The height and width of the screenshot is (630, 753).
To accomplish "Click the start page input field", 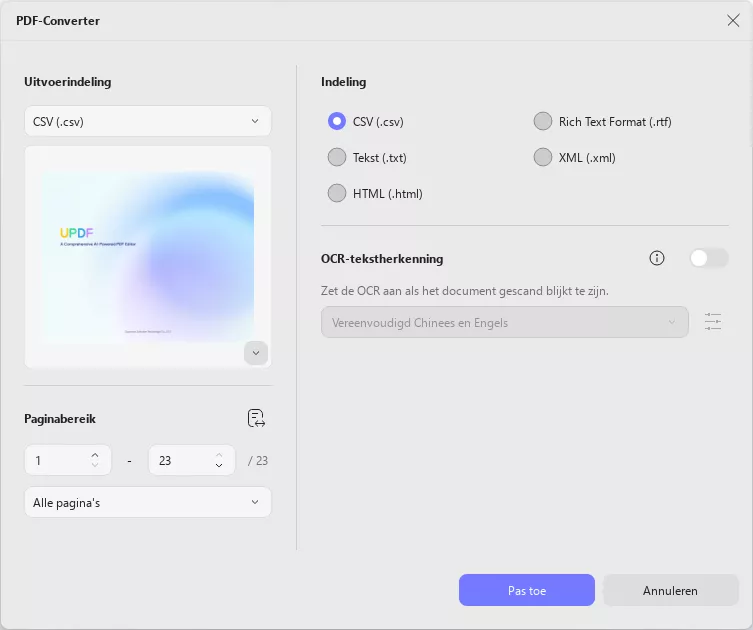I will (68, 460).
